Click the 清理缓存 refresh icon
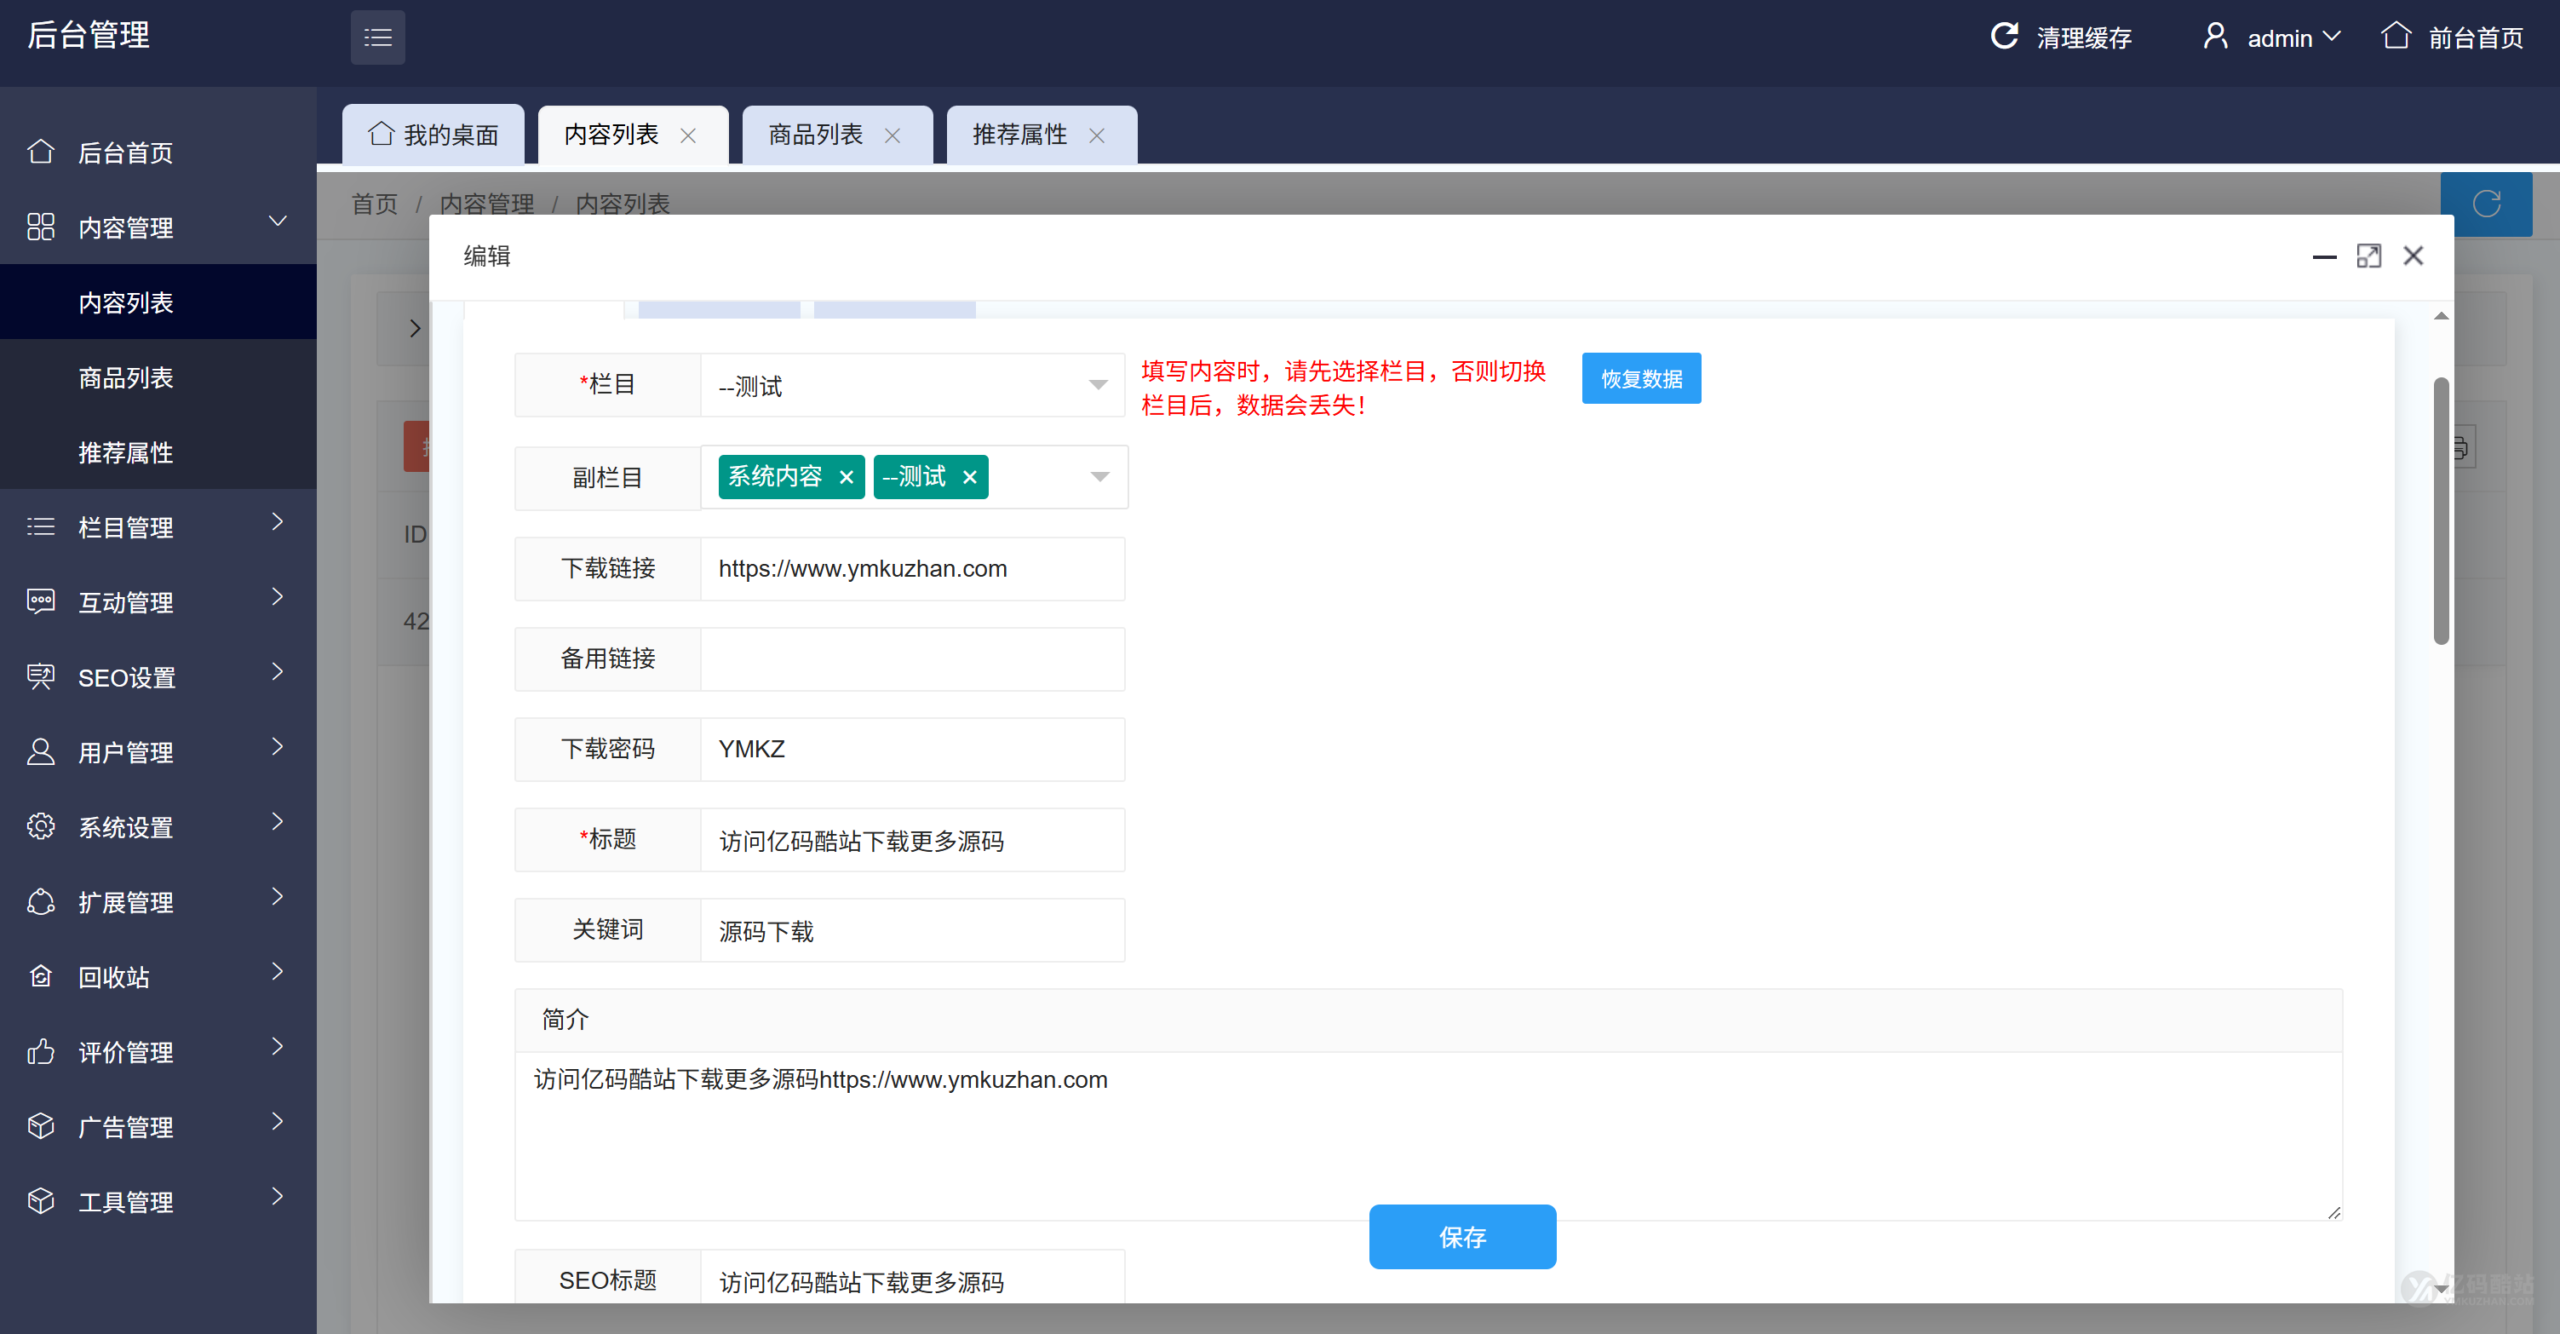The image size is (2560, 1334). pyautogui.click(x=2005, y=36)
